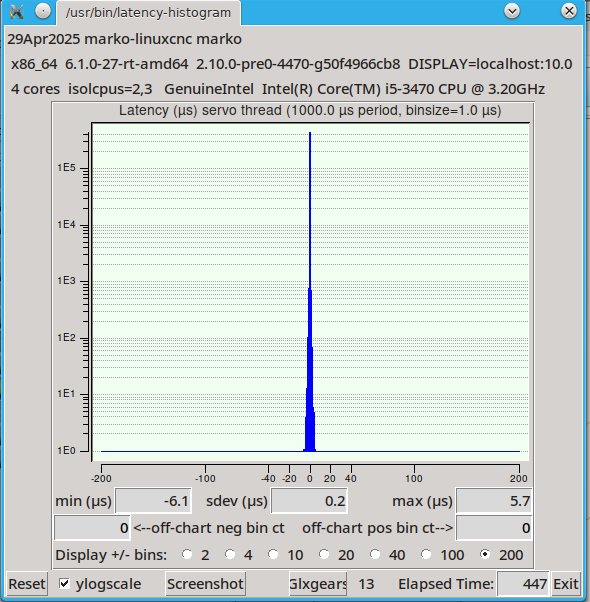Click the X11 app icon in title bar
Screen dimensions: 590x602
point(16,12)
